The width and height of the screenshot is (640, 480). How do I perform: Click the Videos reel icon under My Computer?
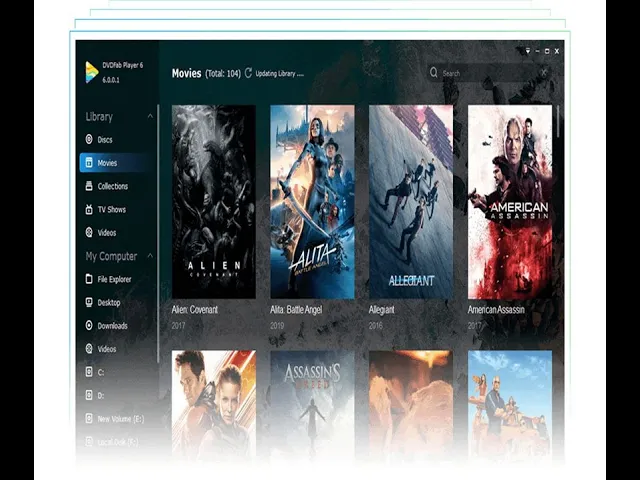click(x=89, y=349)
